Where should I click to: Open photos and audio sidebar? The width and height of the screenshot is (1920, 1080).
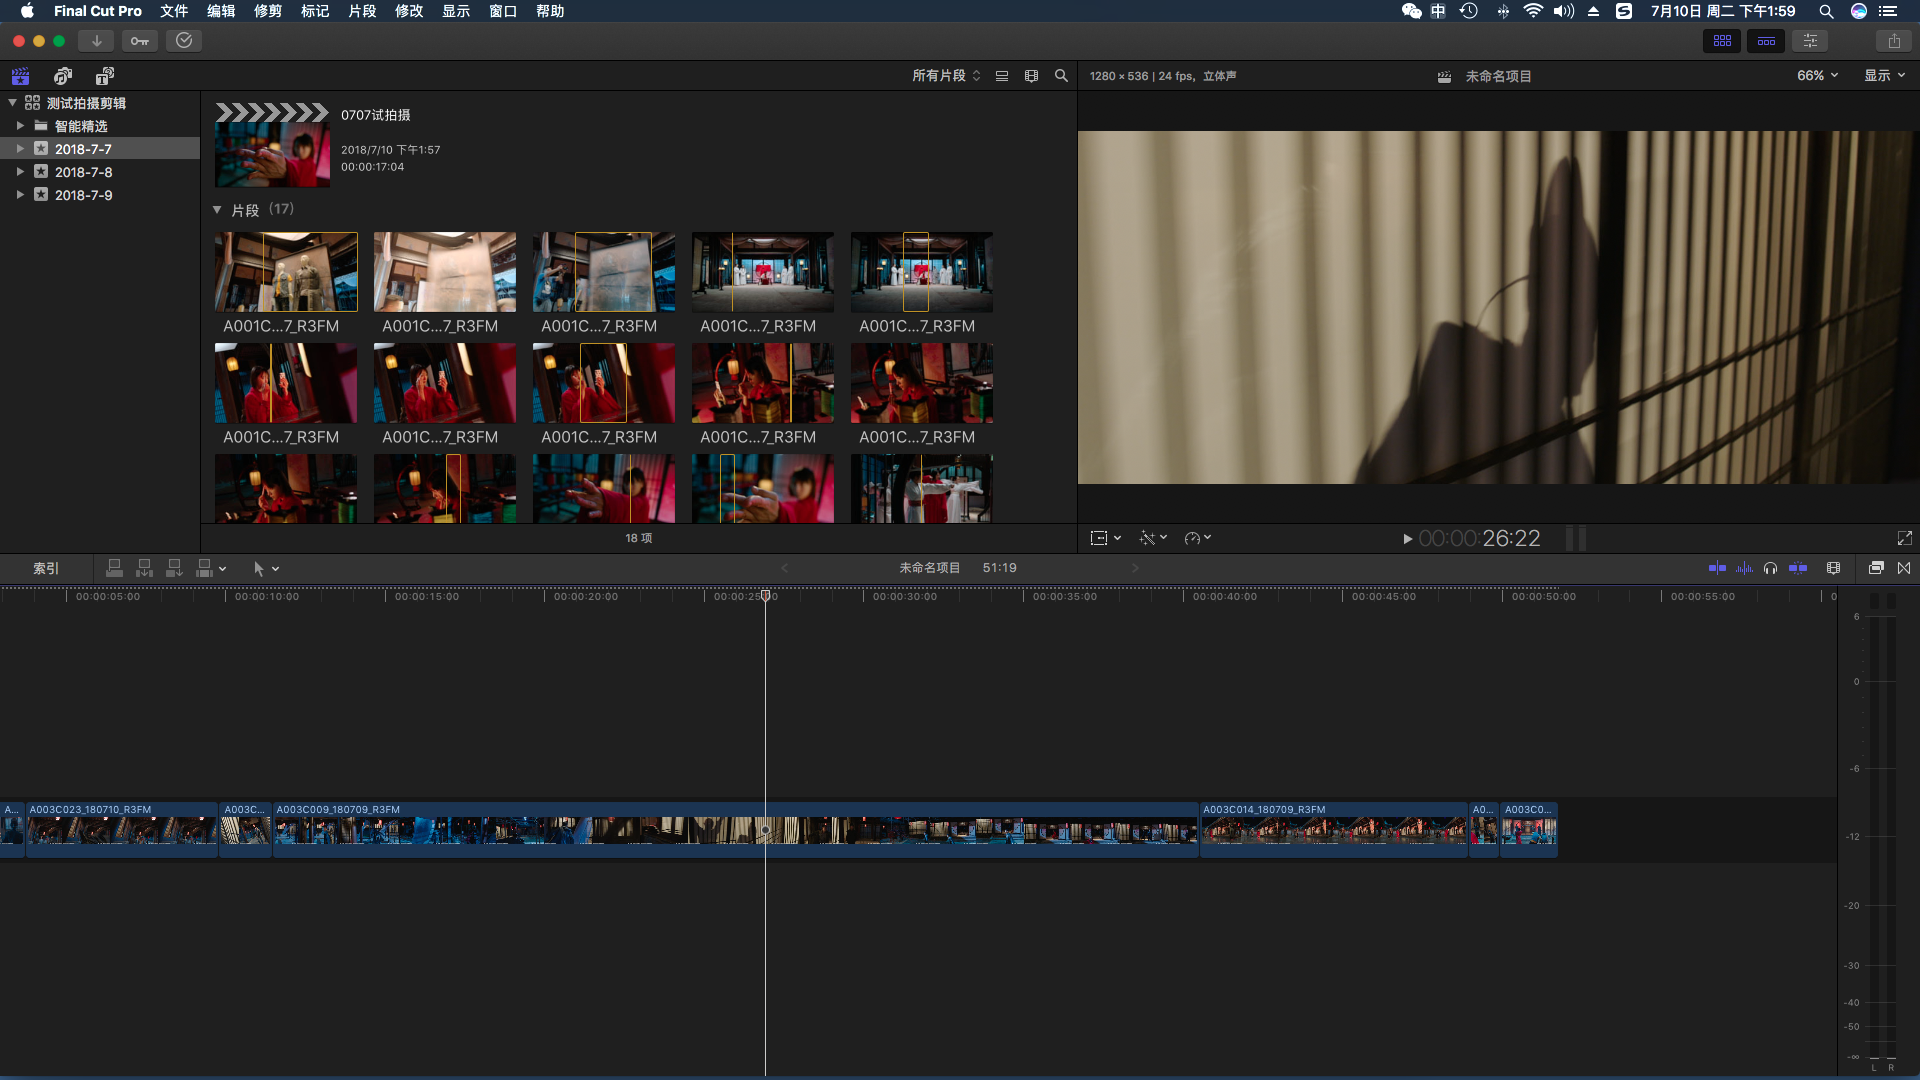(x=63, y=76)
